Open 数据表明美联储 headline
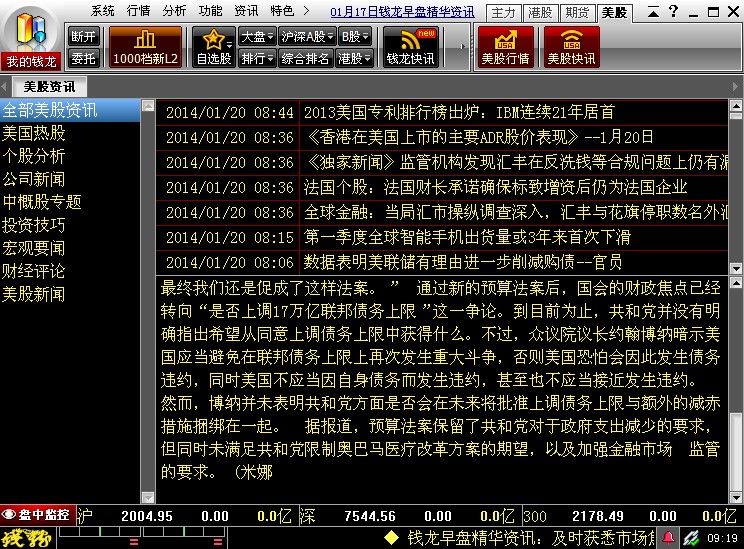The height and width of the screenshot is (549, 744). tap(442, 262)
